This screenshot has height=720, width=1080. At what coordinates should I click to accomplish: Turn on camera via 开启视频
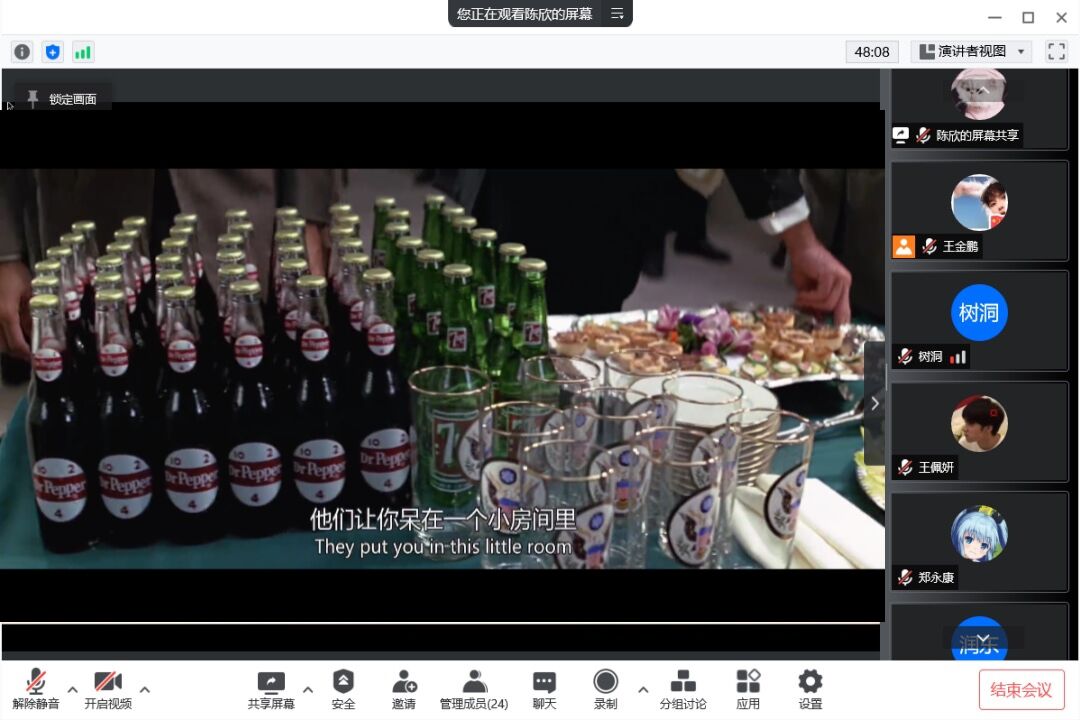[108, 689]
